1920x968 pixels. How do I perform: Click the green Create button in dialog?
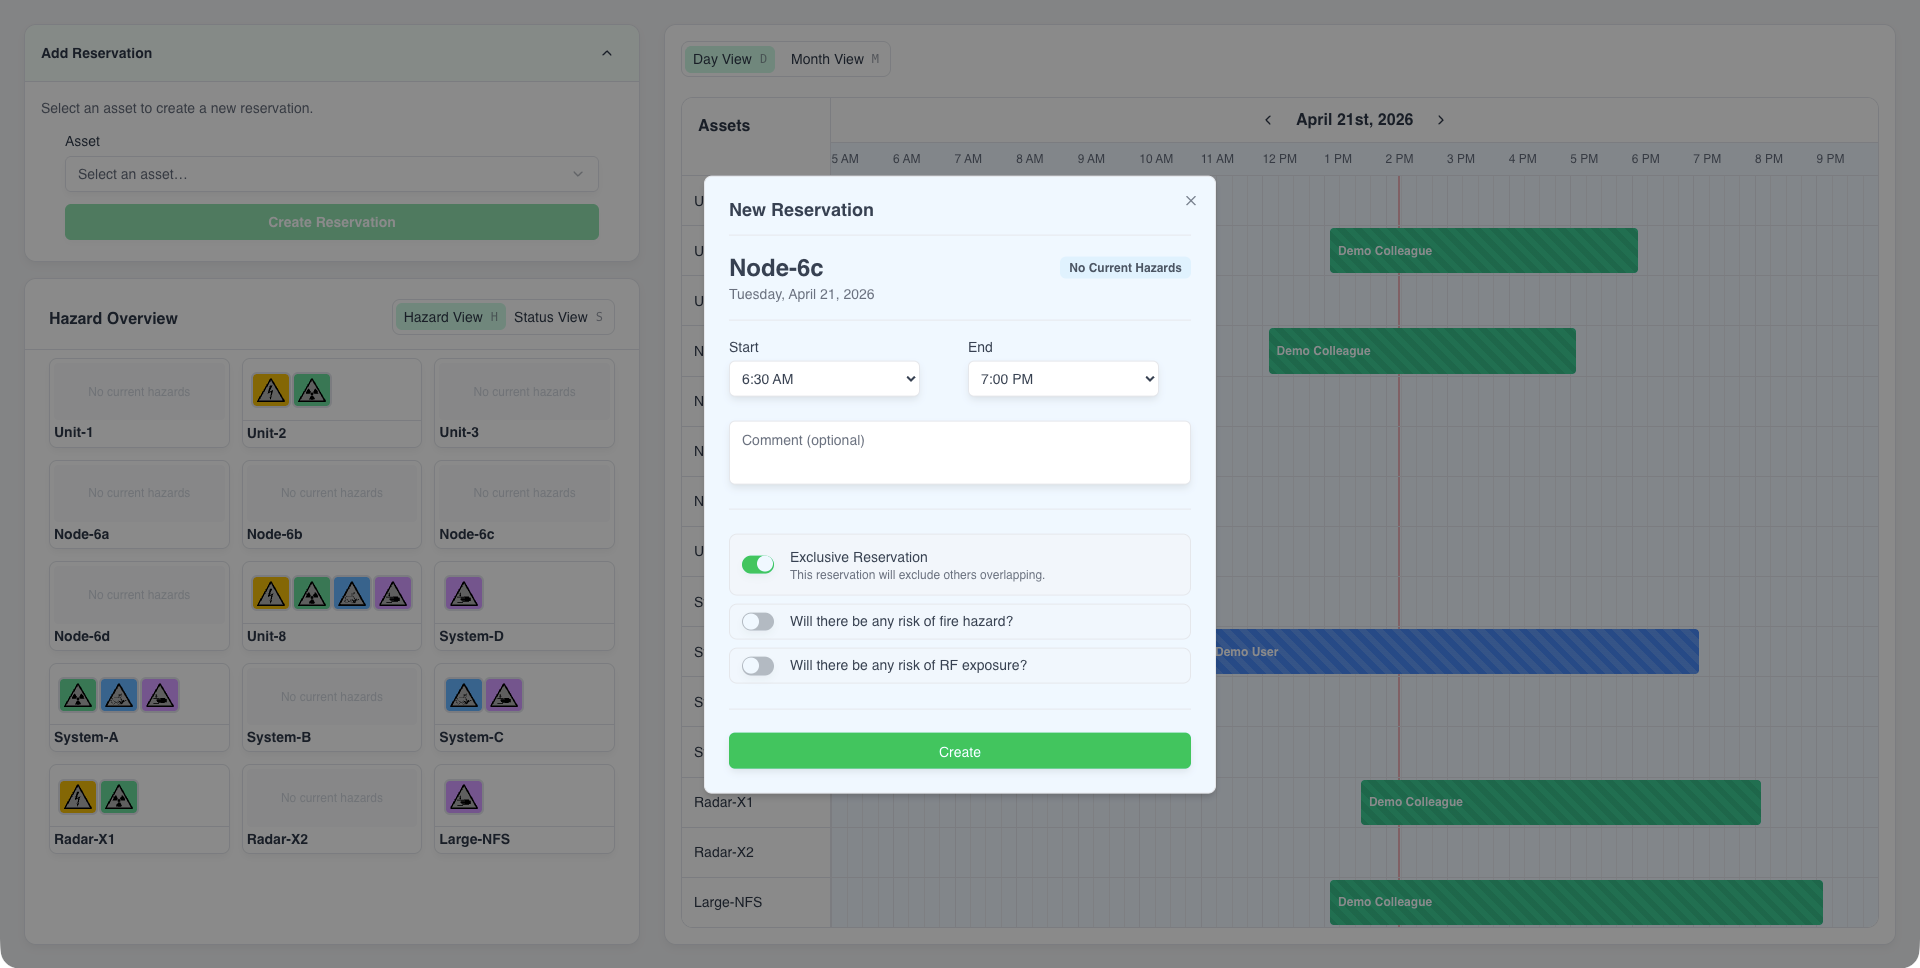tap(960, 751)
